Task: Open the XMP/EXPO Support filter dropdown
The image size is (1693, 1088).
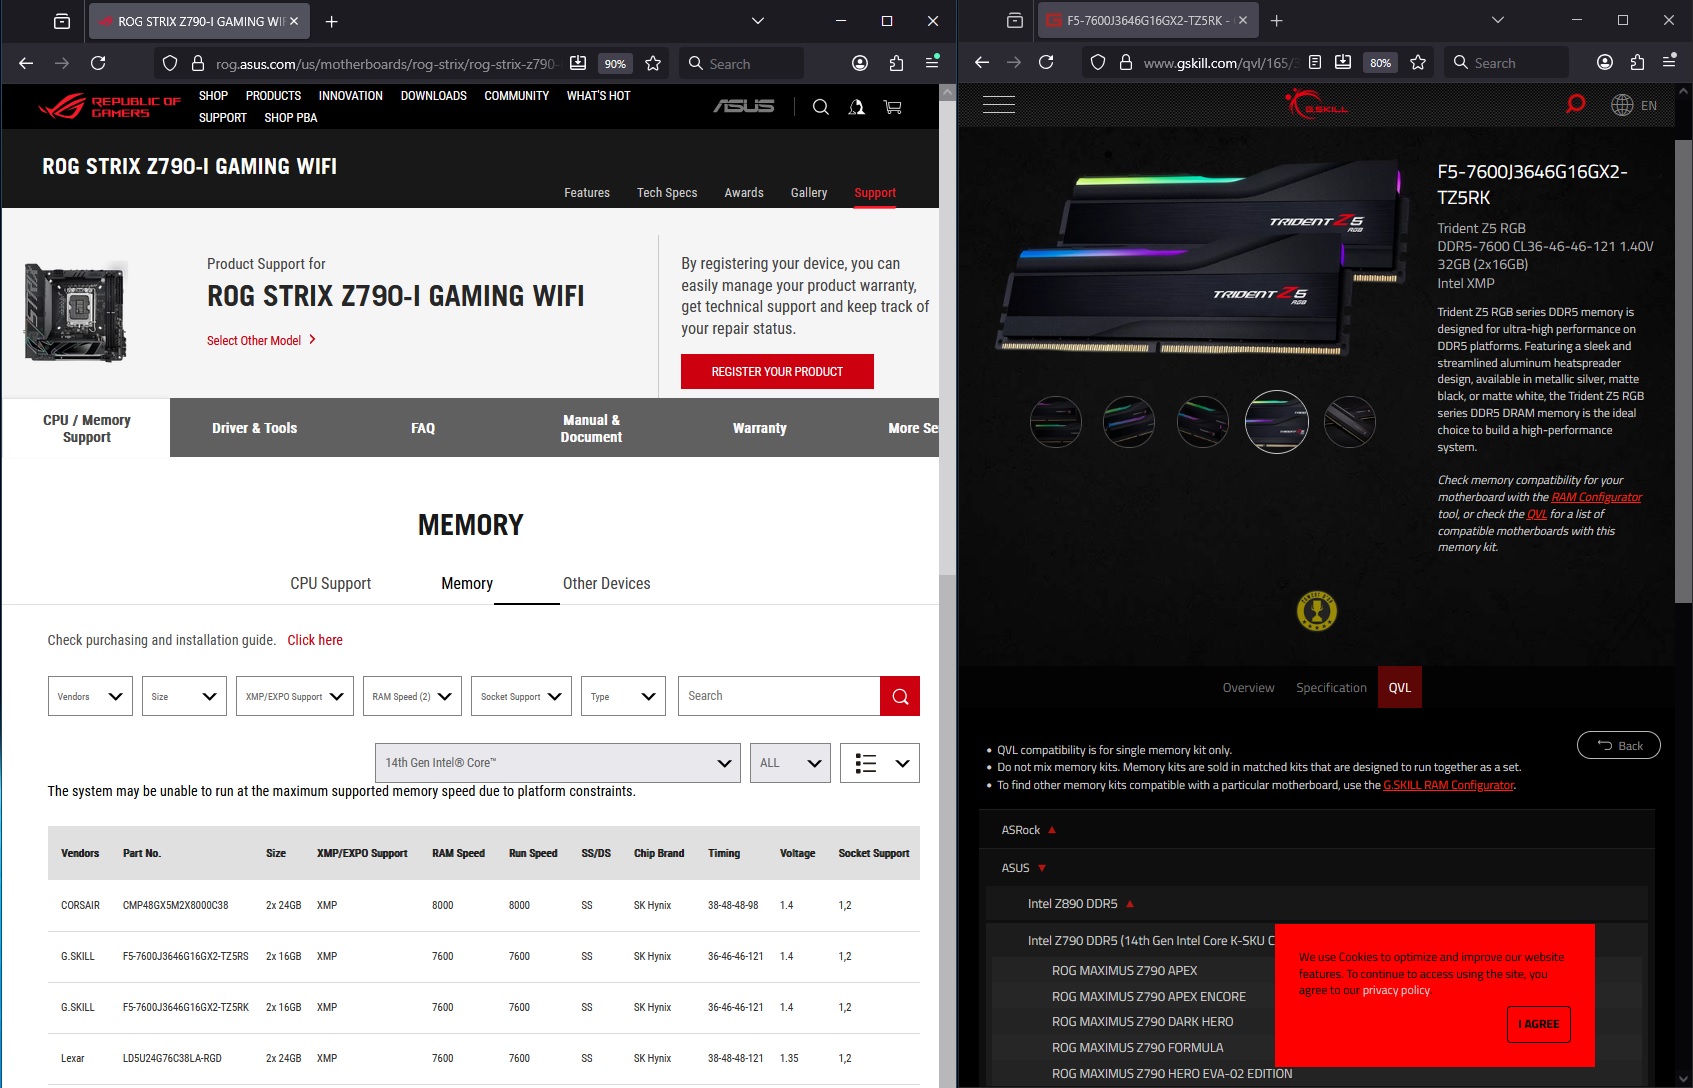Action: (x=294, y=697)
